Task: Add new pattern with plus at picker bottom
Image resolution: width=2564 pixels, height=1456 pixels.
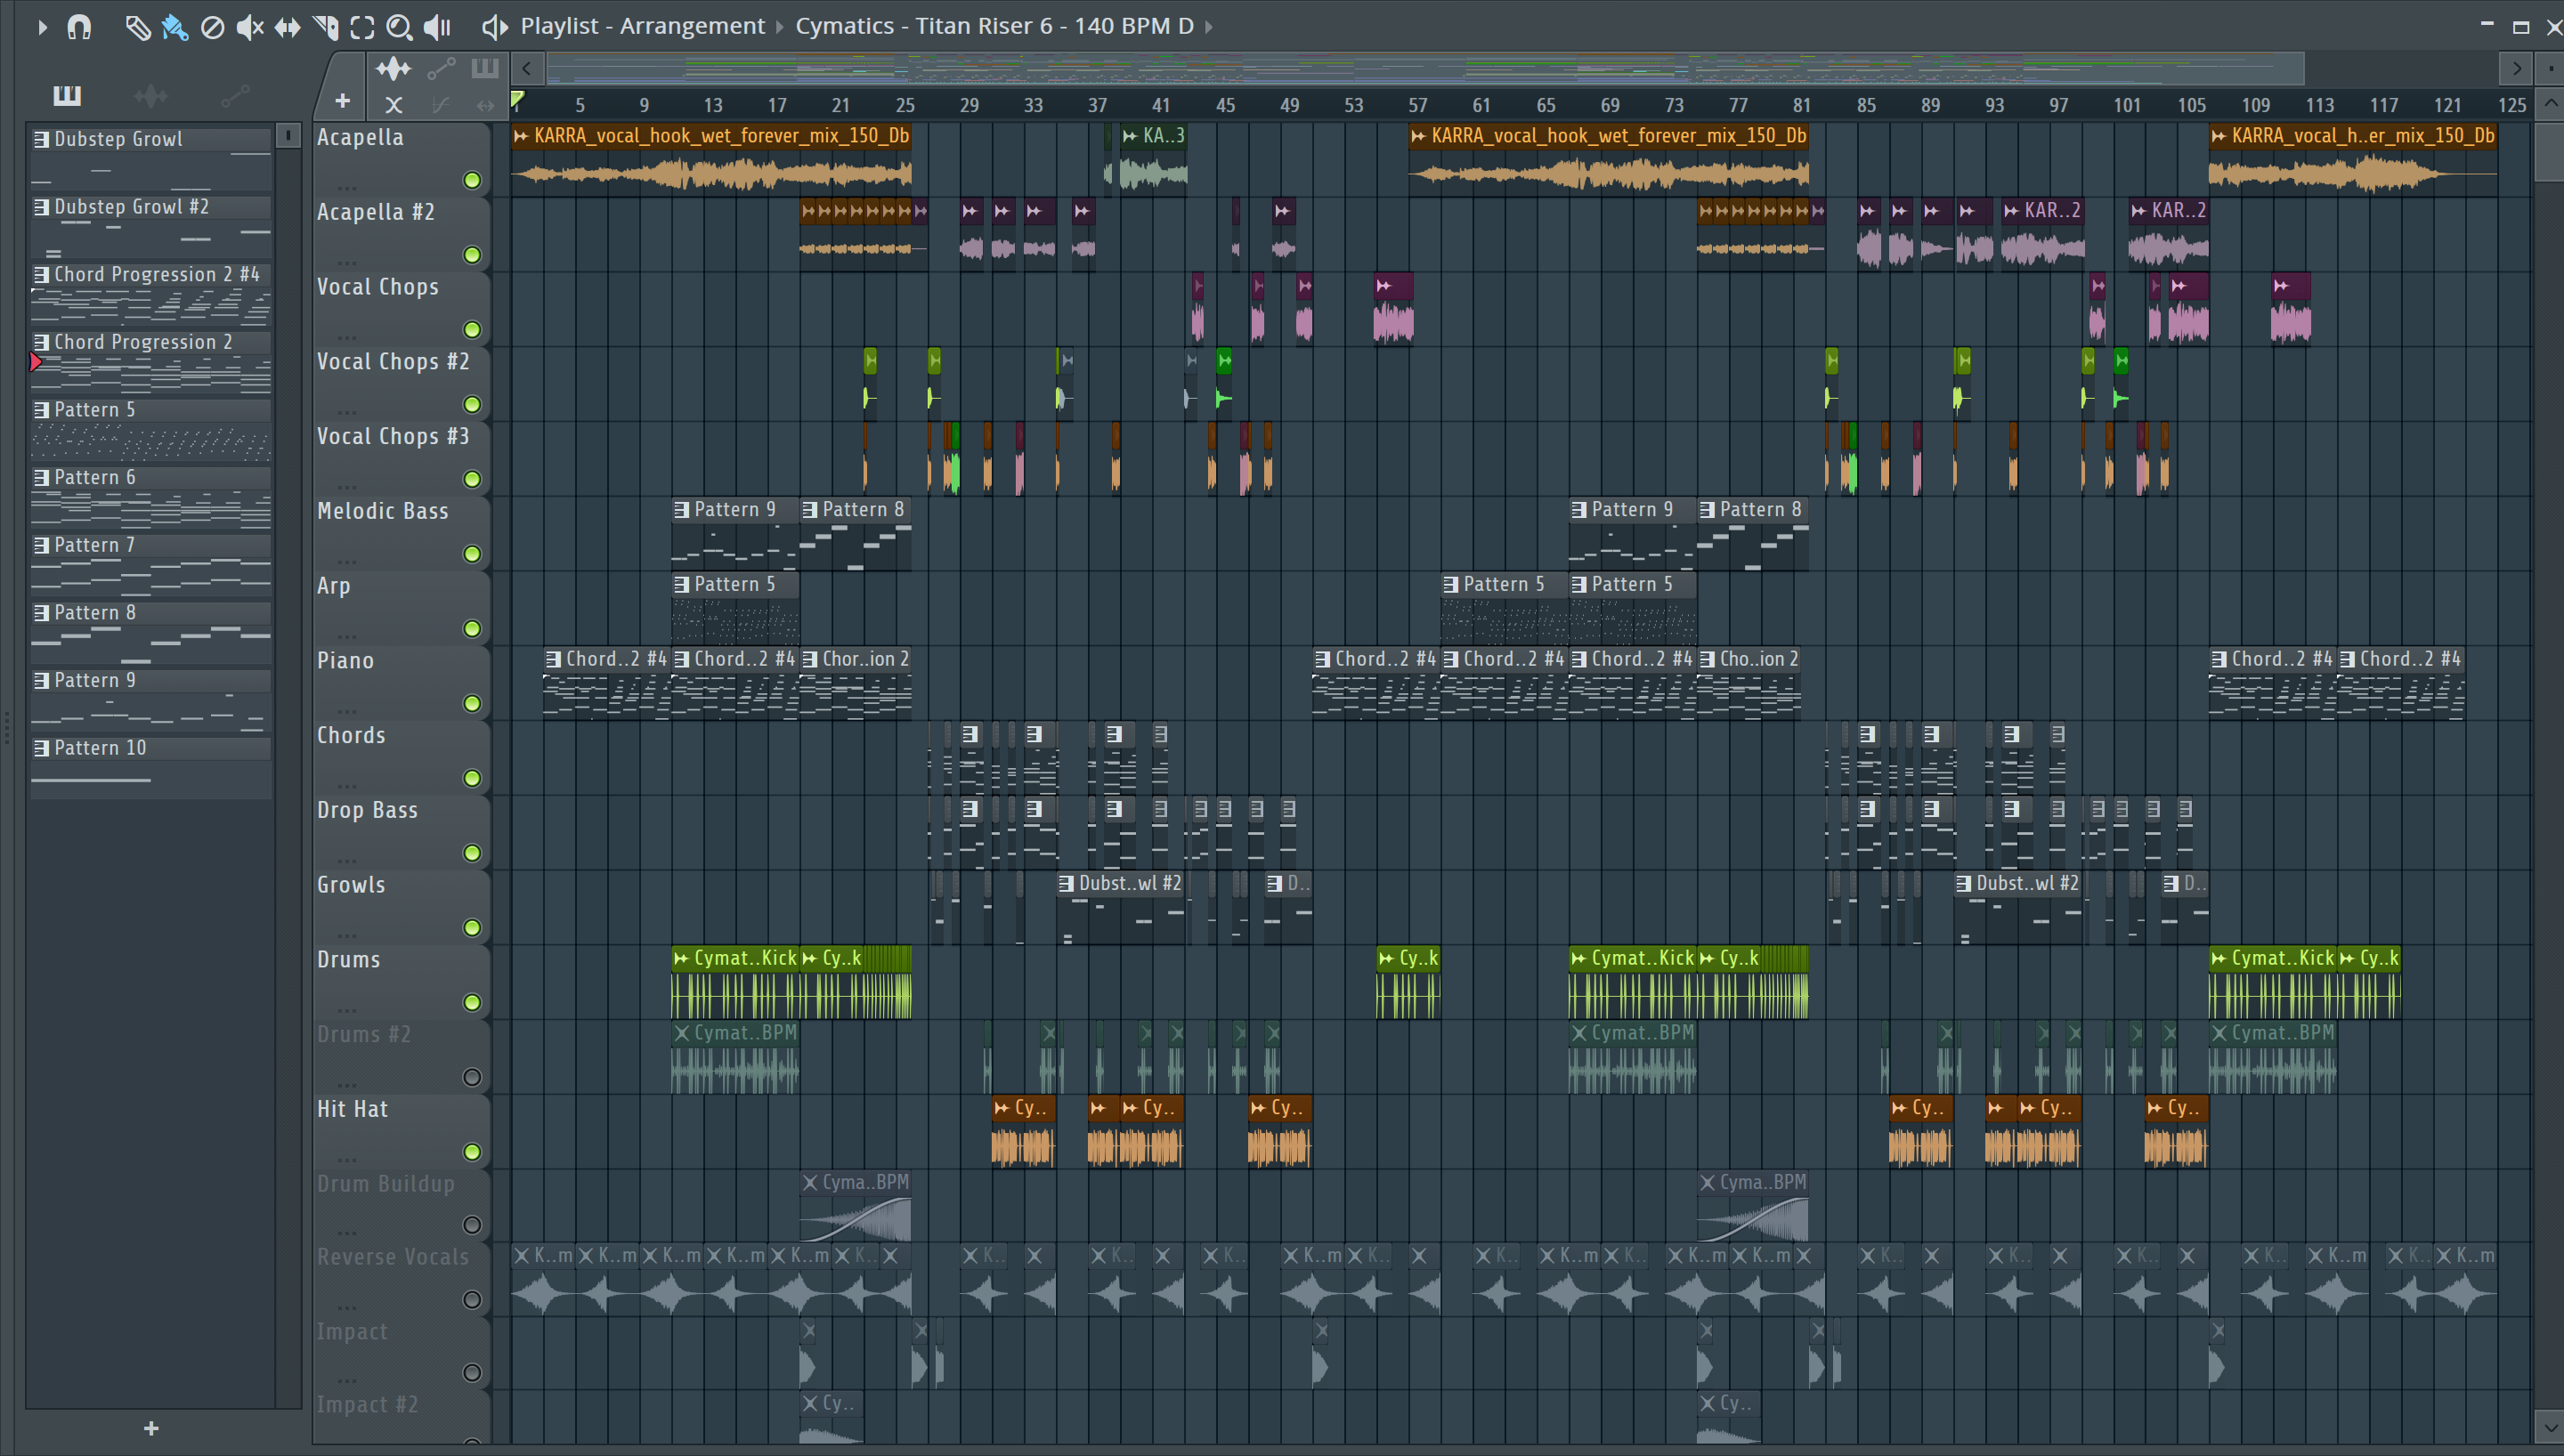Action: pyautogui.click(x=151, y=1428)
